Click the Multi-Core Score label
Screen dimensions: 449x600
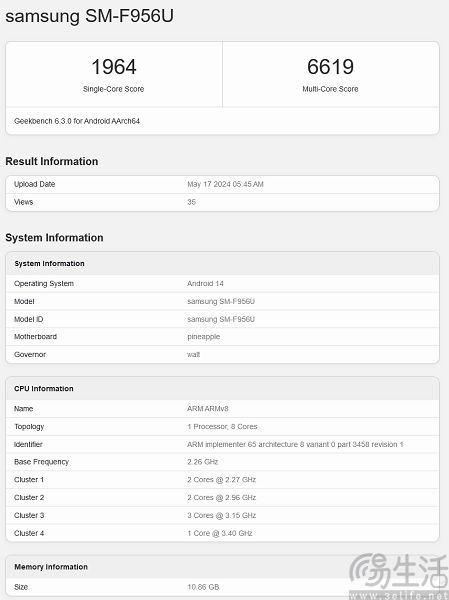click(x=330, y=89)
